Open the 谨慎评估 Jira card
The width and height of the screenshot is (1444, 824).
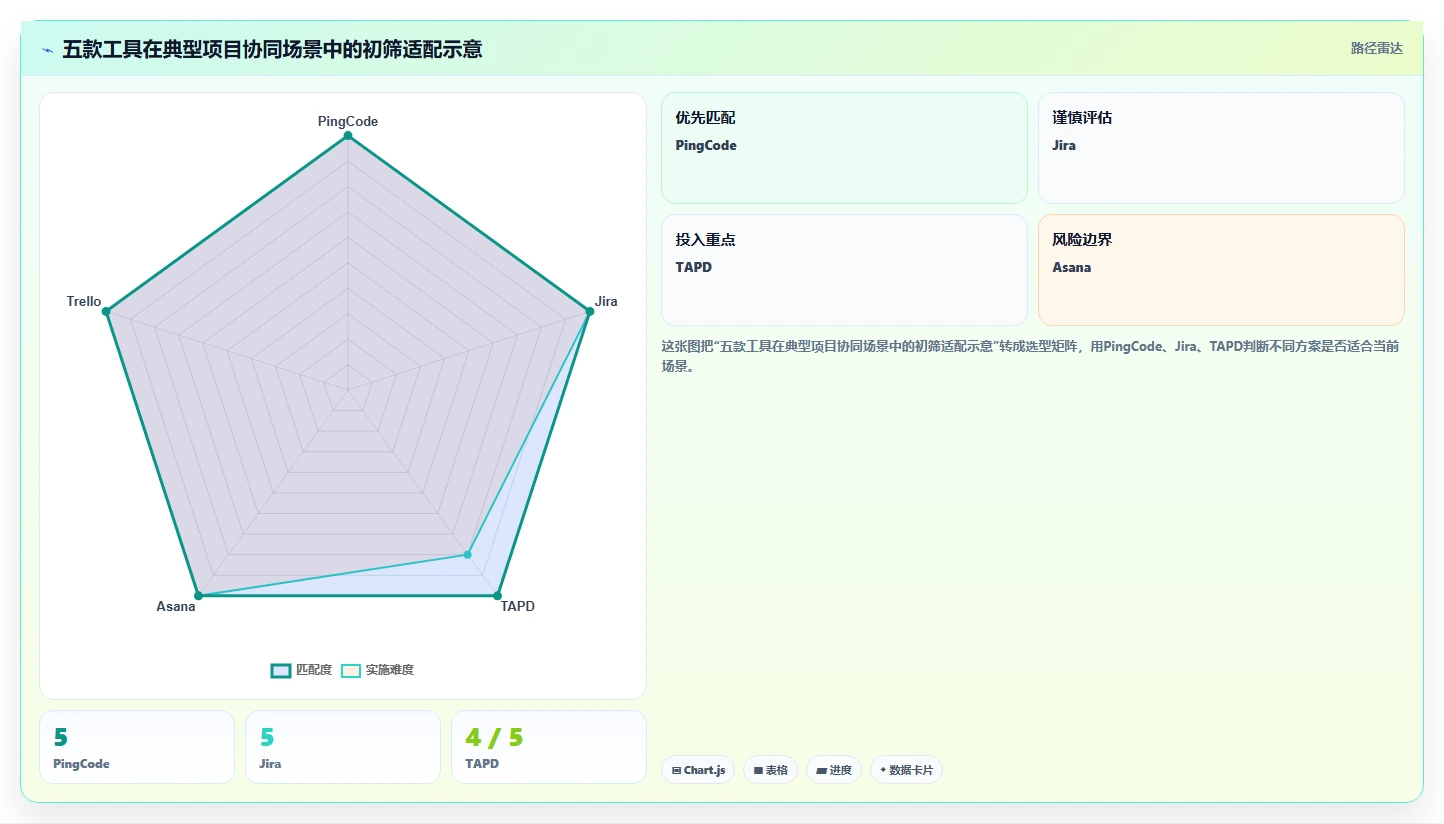(1221, 148)
